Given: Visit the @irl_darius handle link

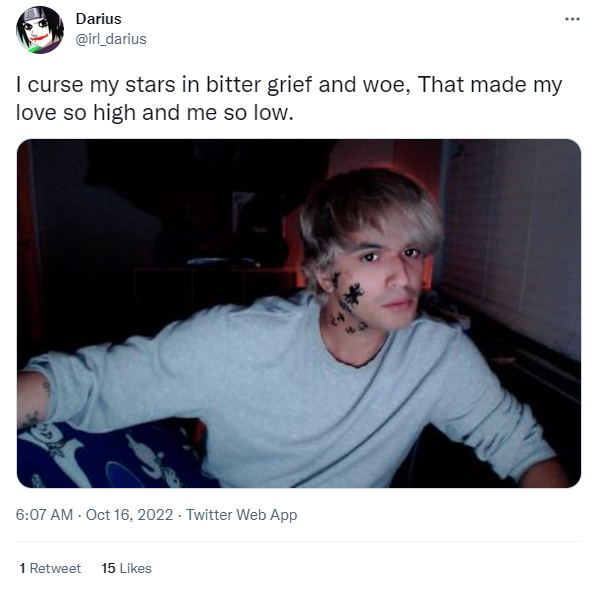Looking at the screenshot, I should point(111,39).
